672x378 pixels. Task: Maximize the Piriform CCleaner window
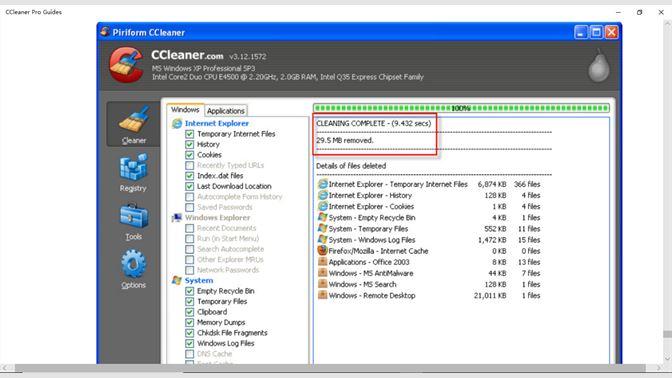596,32
